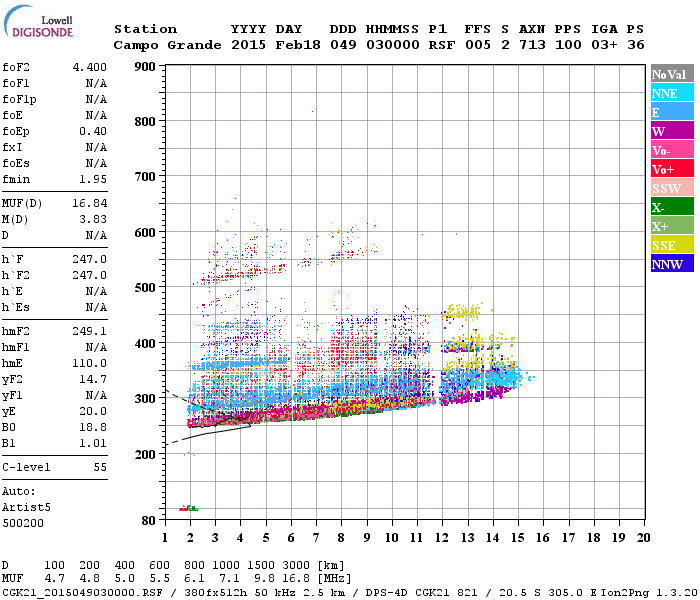Viewport: 700px width, 600px height.
Task: Select the E blue legend swatch
Action: [x=672, y=112]
